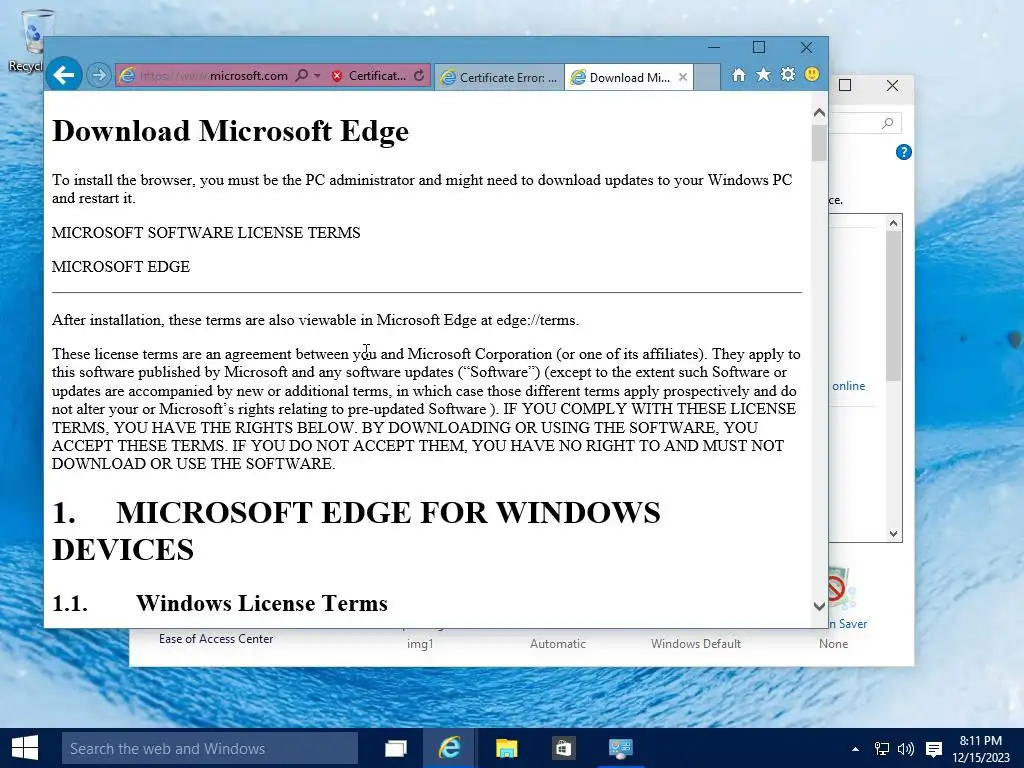This screenshot has height=768, width=1024.
Task: Click the network status tray icon
Action: click(882, 749)
